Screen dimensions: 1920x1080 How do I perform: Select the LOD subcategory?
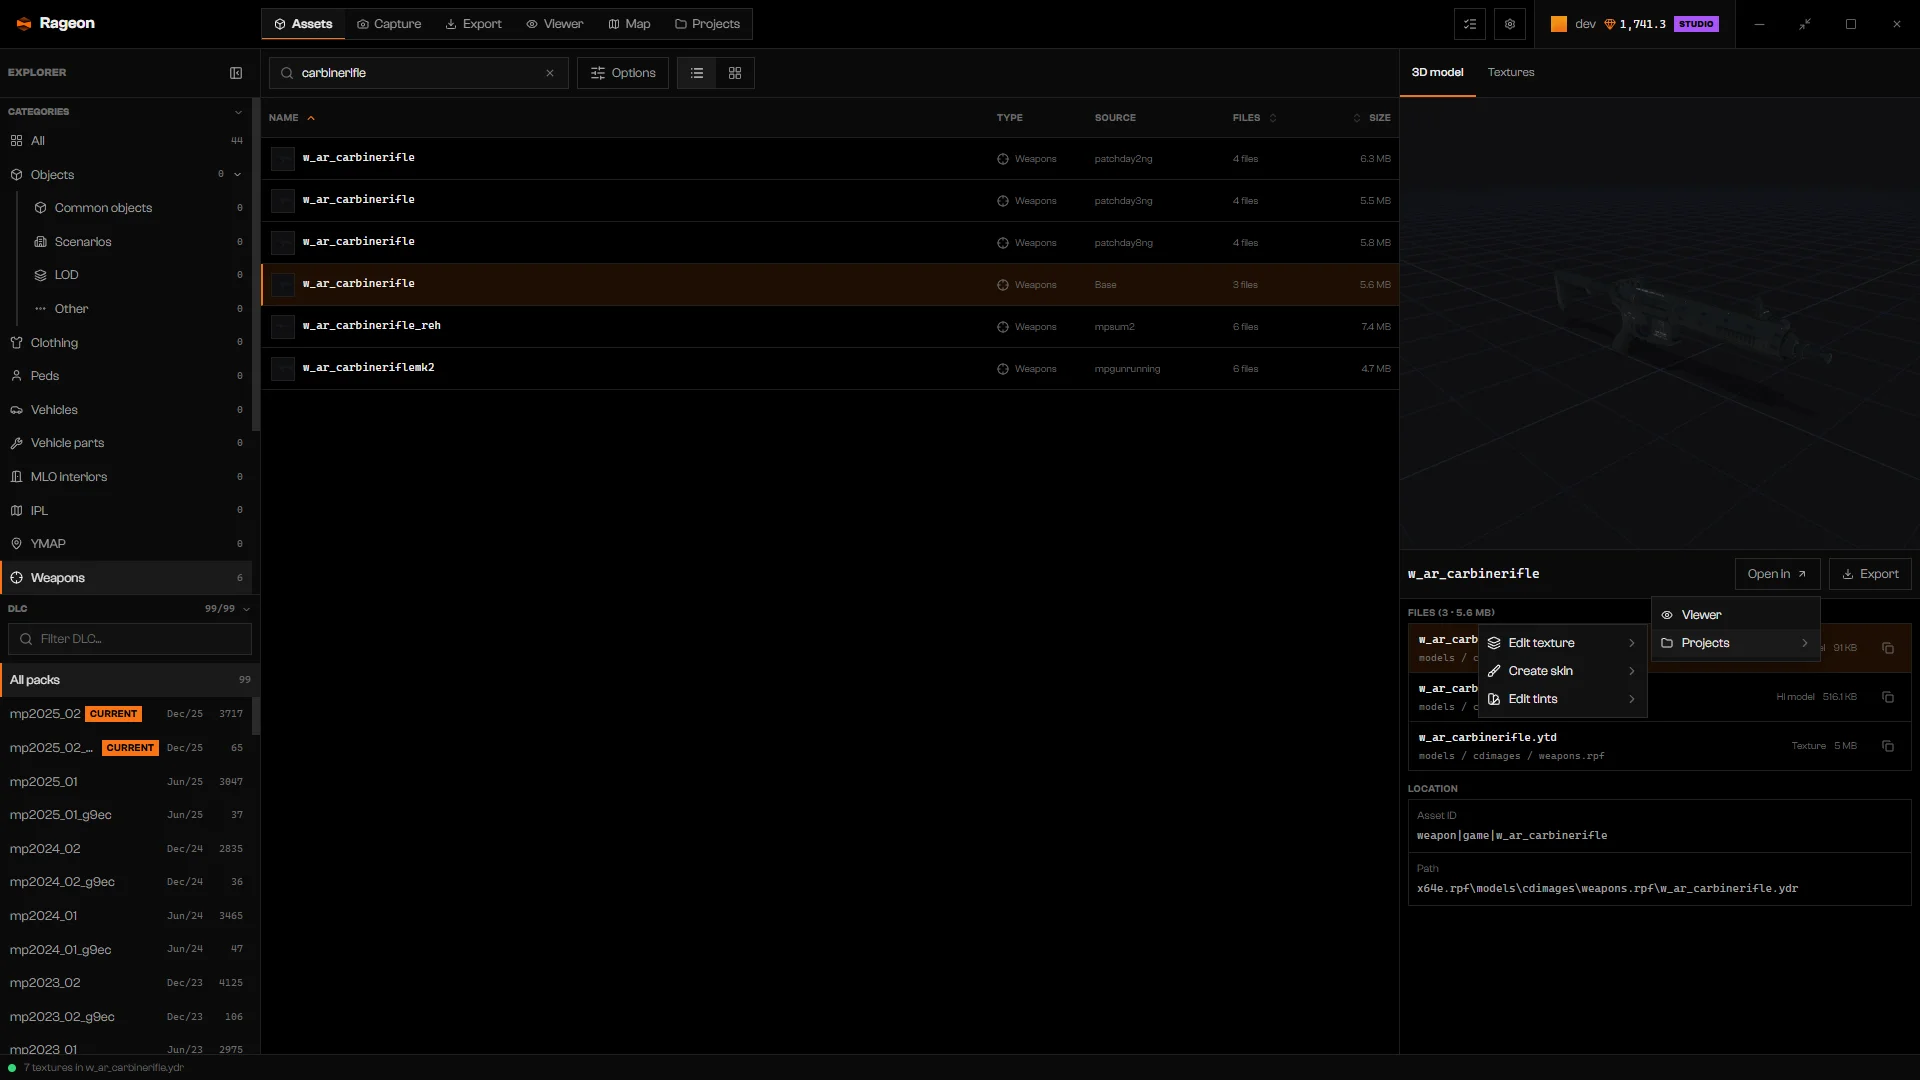click(138, 275)
